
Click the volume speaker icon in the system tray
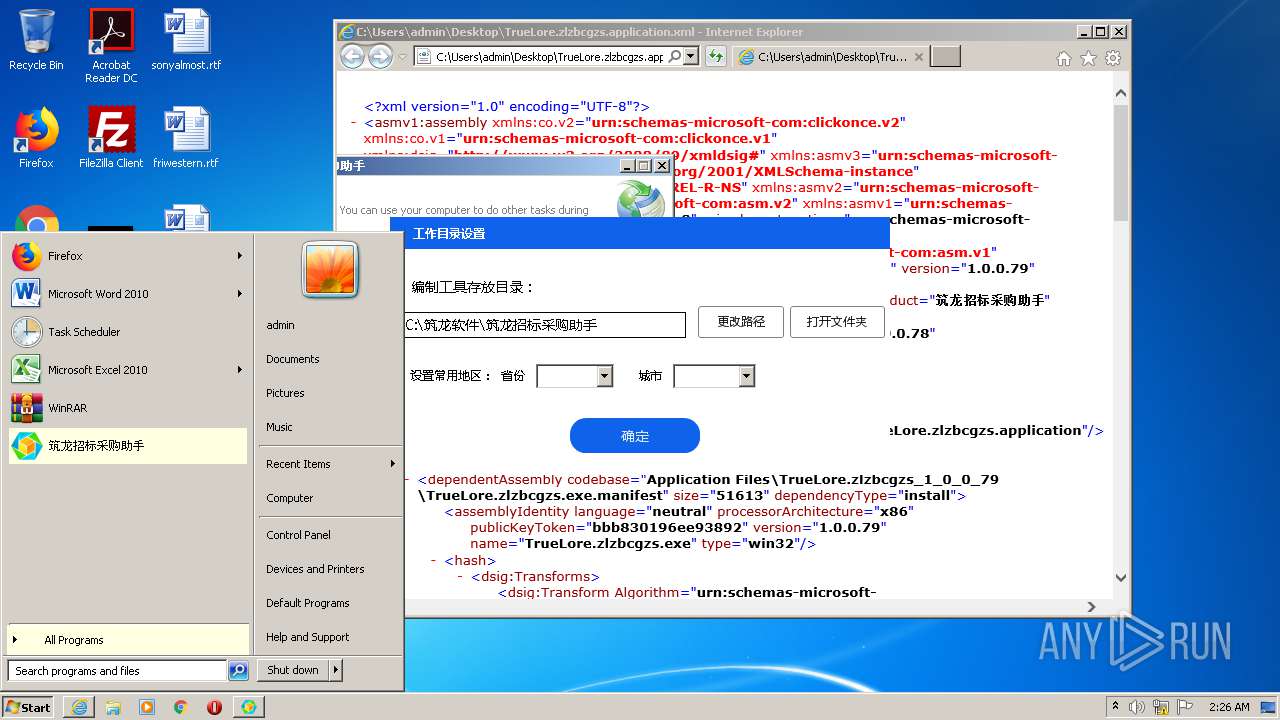coord(1135,707)
